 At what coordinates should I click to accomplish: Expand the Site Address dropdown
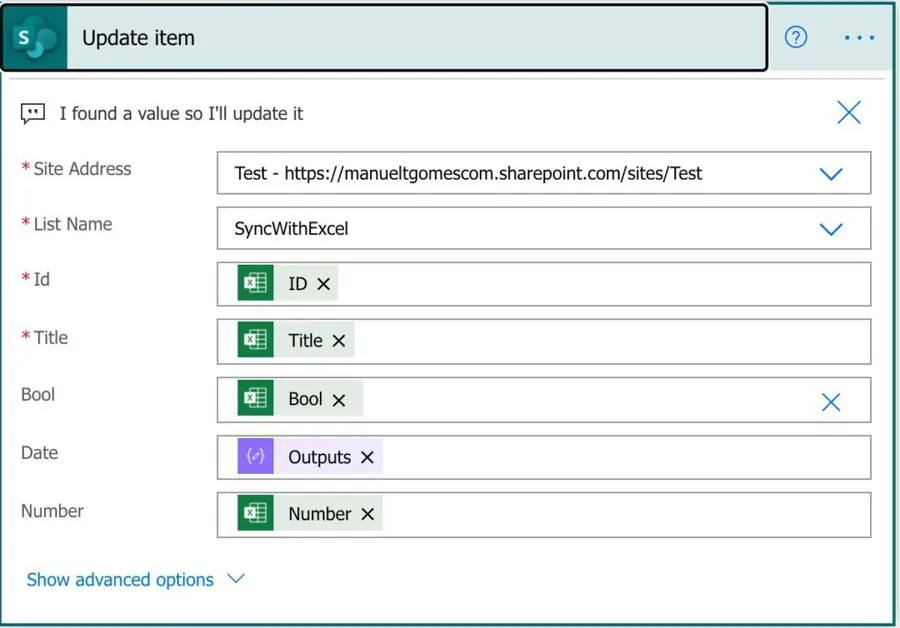(831, 174)
